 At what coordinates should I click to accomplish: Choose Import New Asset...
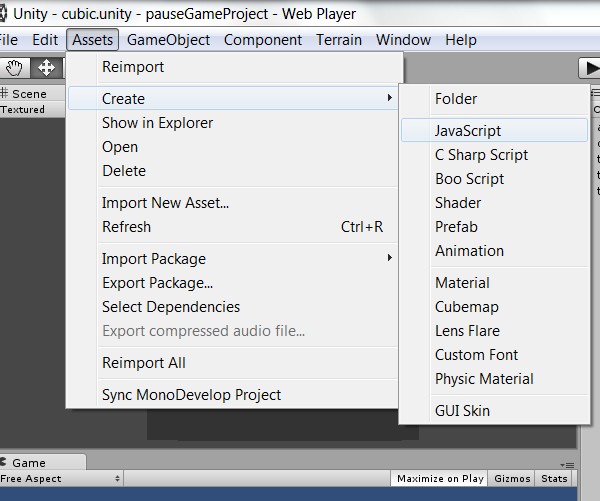233,203
